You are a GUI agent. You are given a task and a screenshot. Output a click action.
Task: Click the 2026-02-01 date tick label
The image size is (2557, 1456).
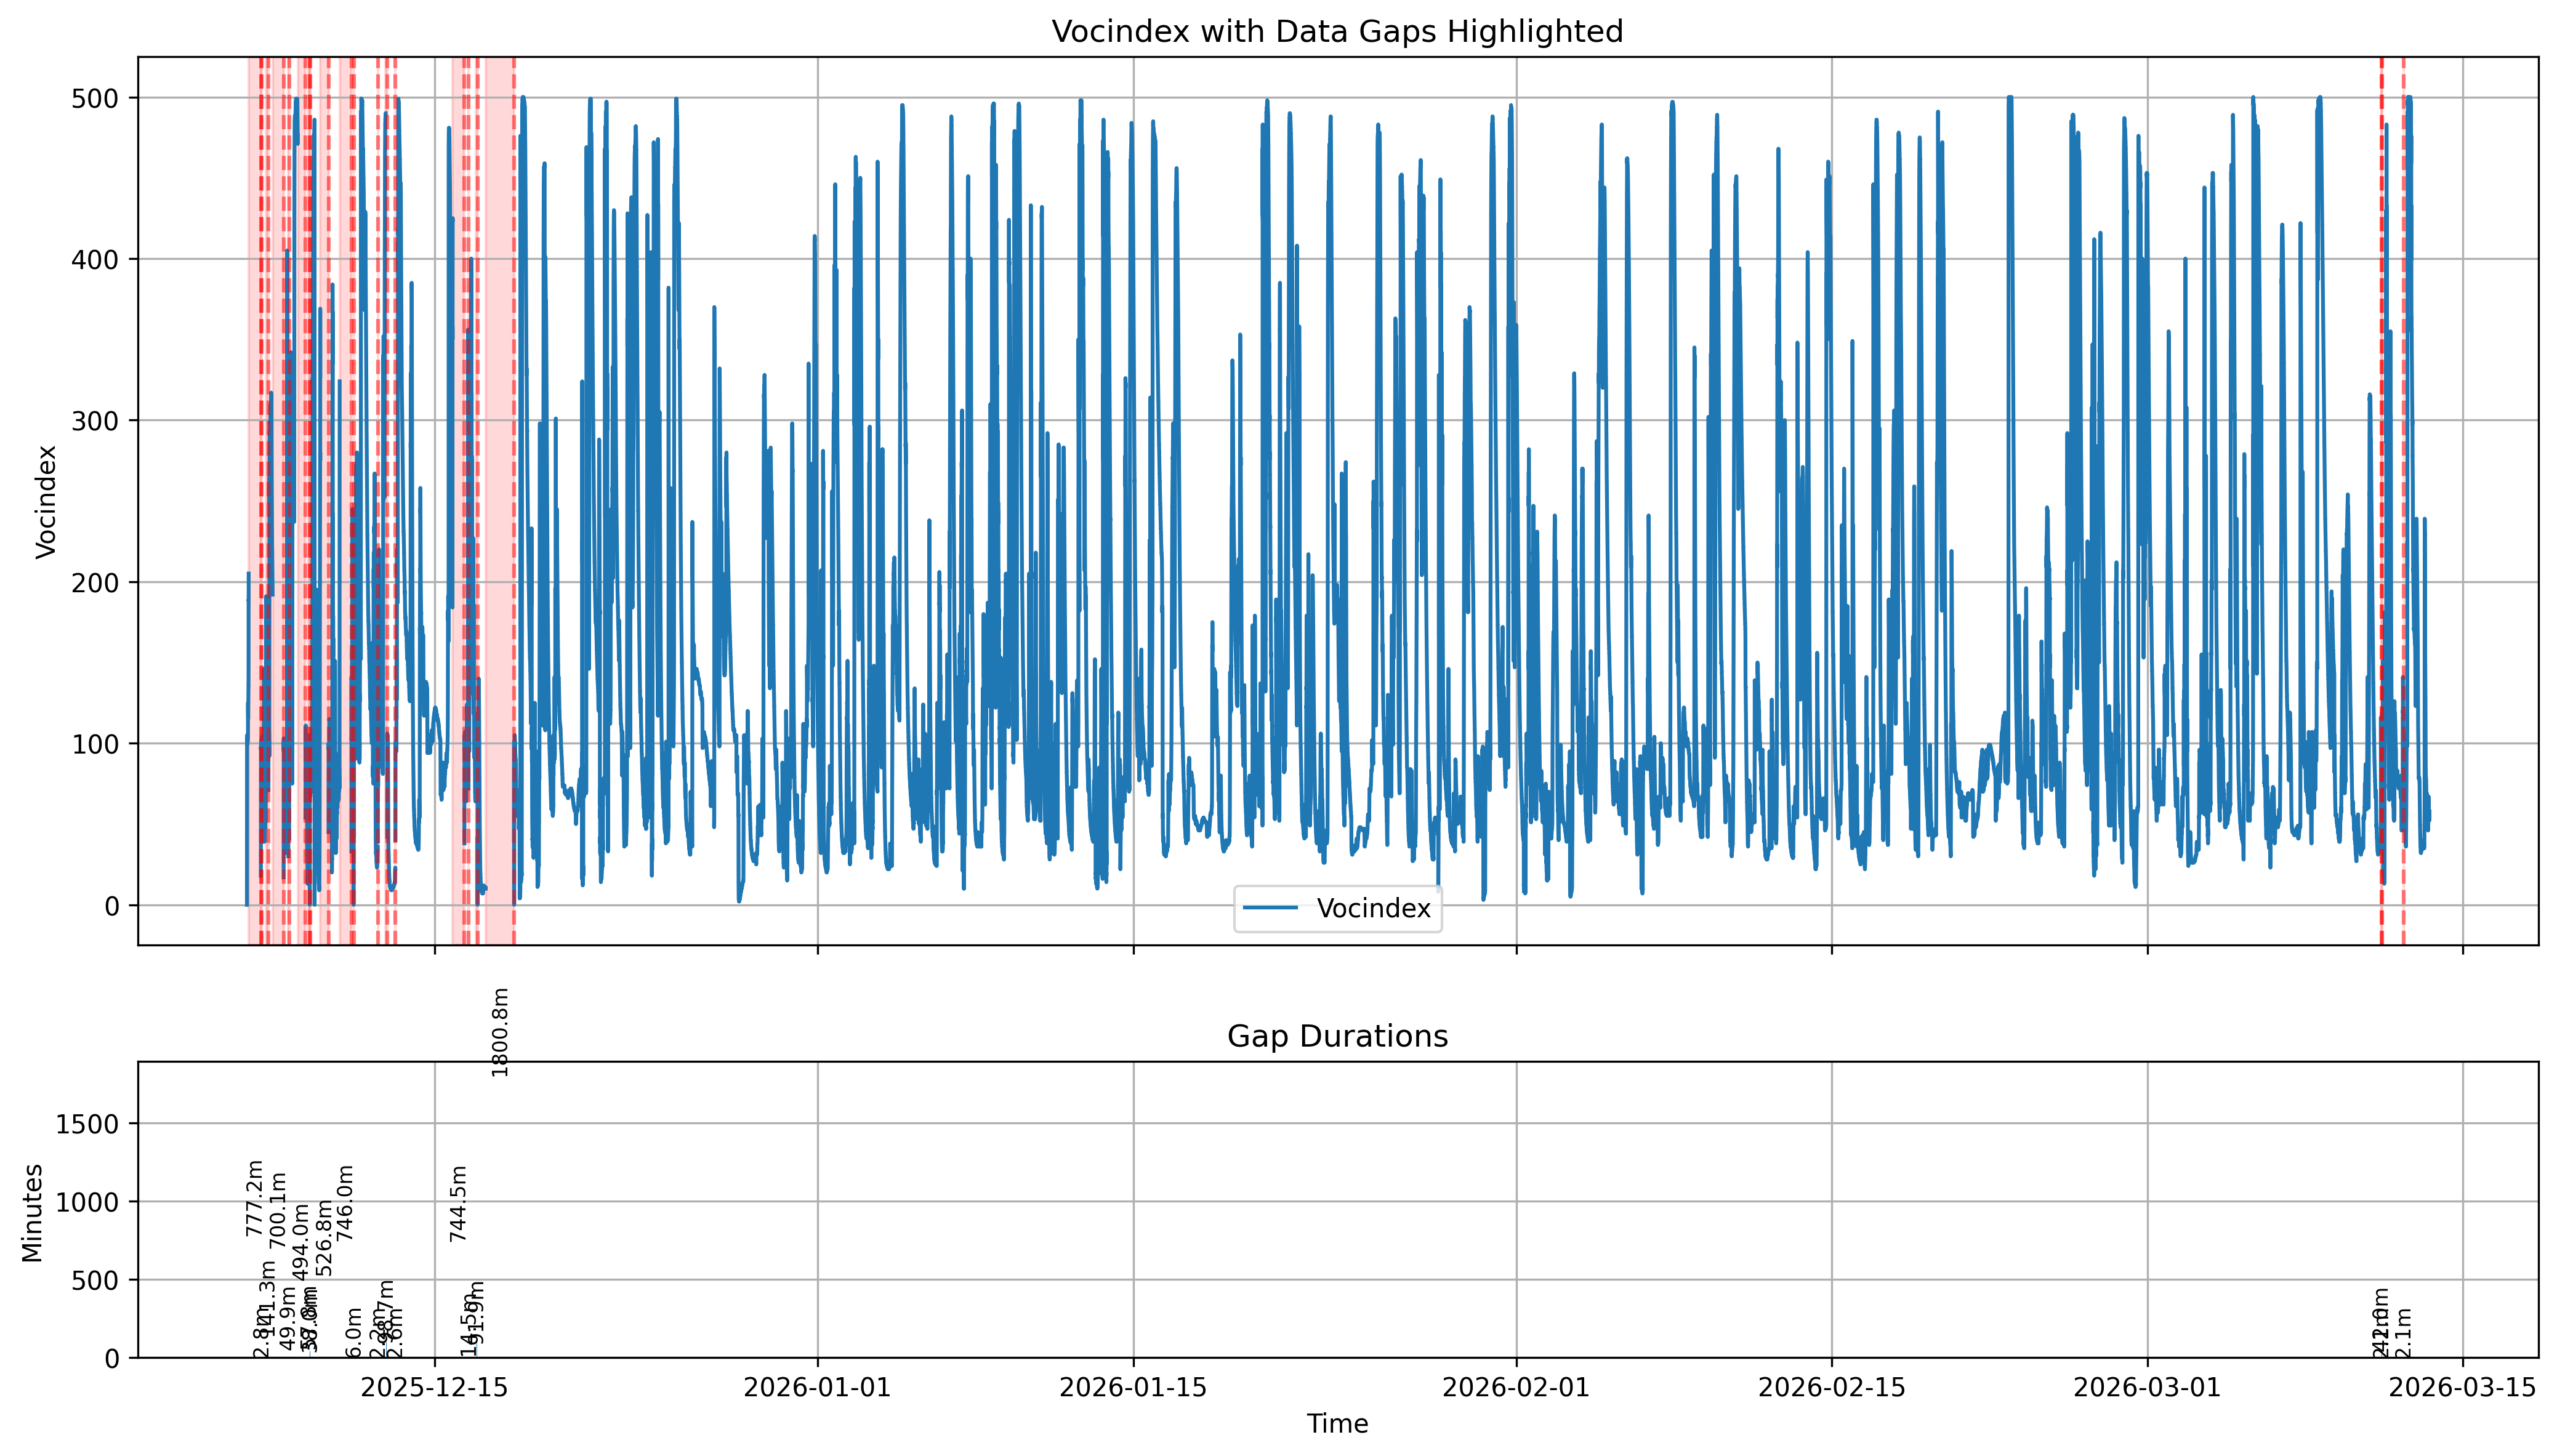[x=1516, y=1388]
